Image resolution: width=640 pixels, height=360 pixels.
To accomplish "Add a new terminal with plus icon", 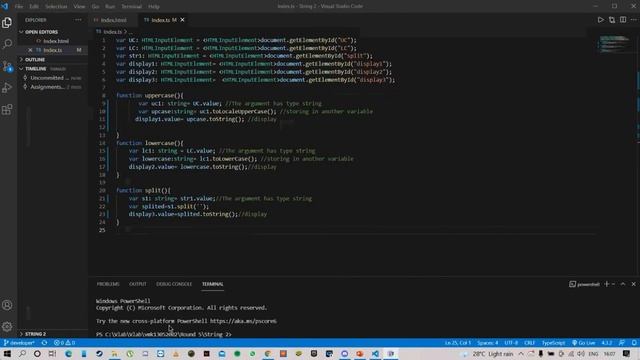I will [607, 284].
